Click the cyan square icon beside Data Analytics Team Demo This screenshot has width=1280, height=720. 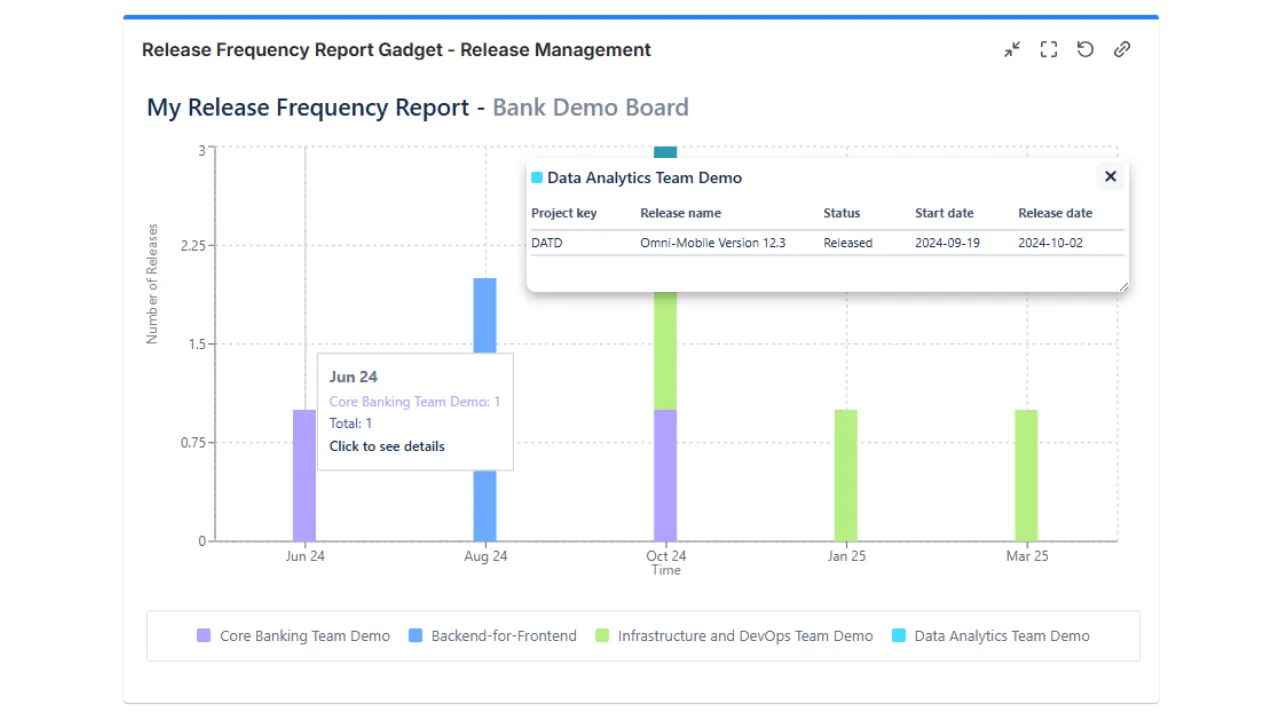537,177
